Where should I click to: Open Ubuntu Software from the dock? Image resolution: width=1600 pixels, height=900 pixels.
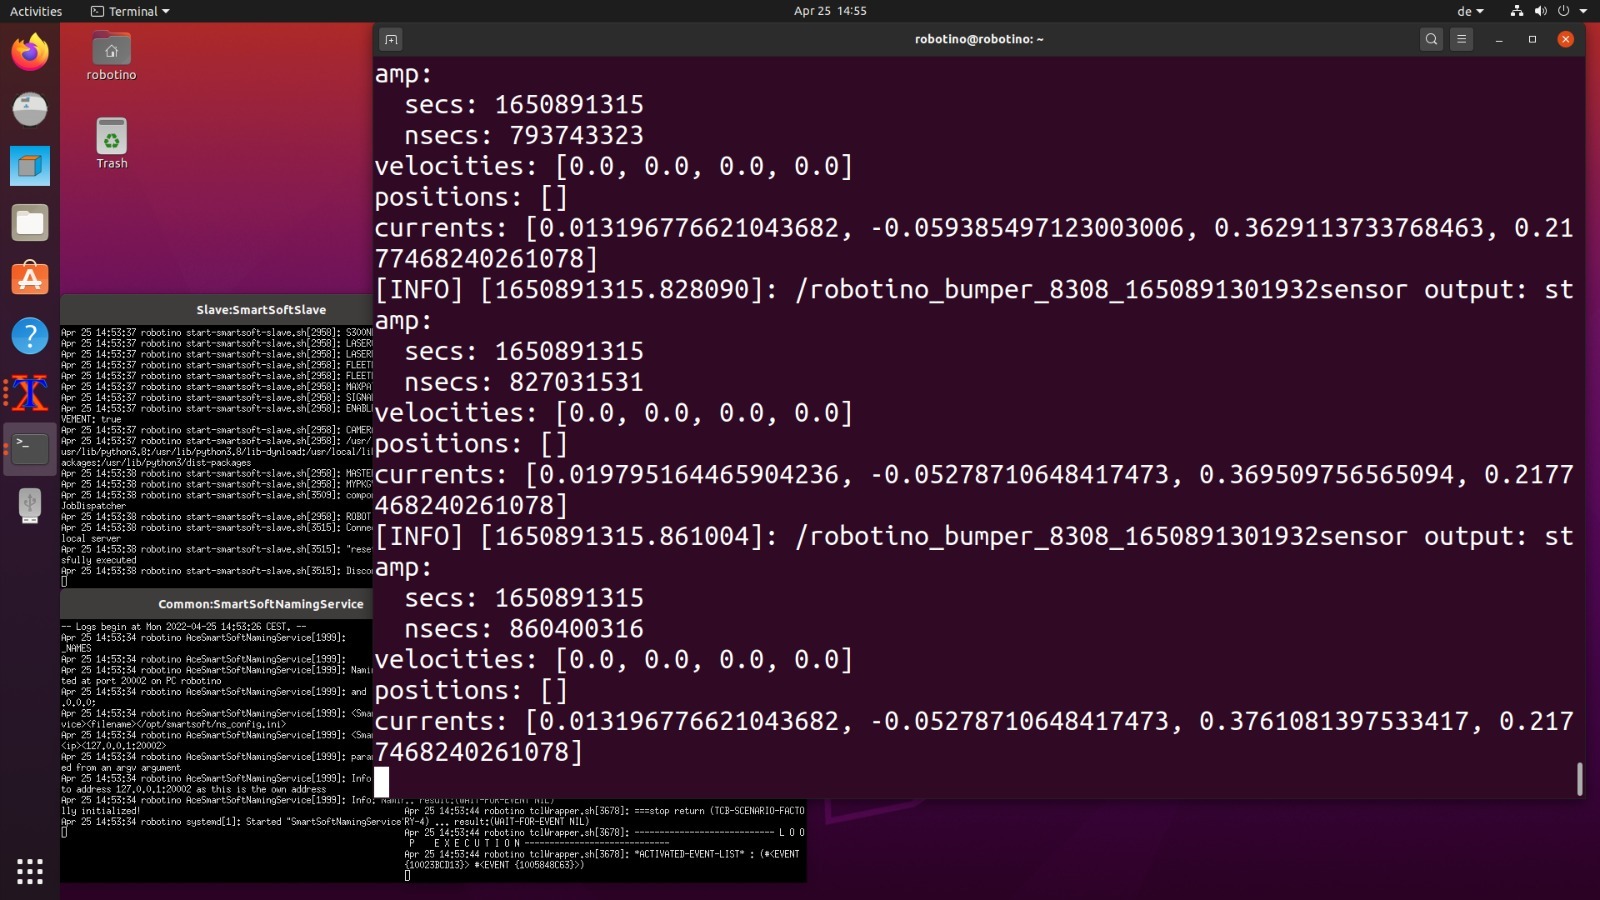(30, 279)
